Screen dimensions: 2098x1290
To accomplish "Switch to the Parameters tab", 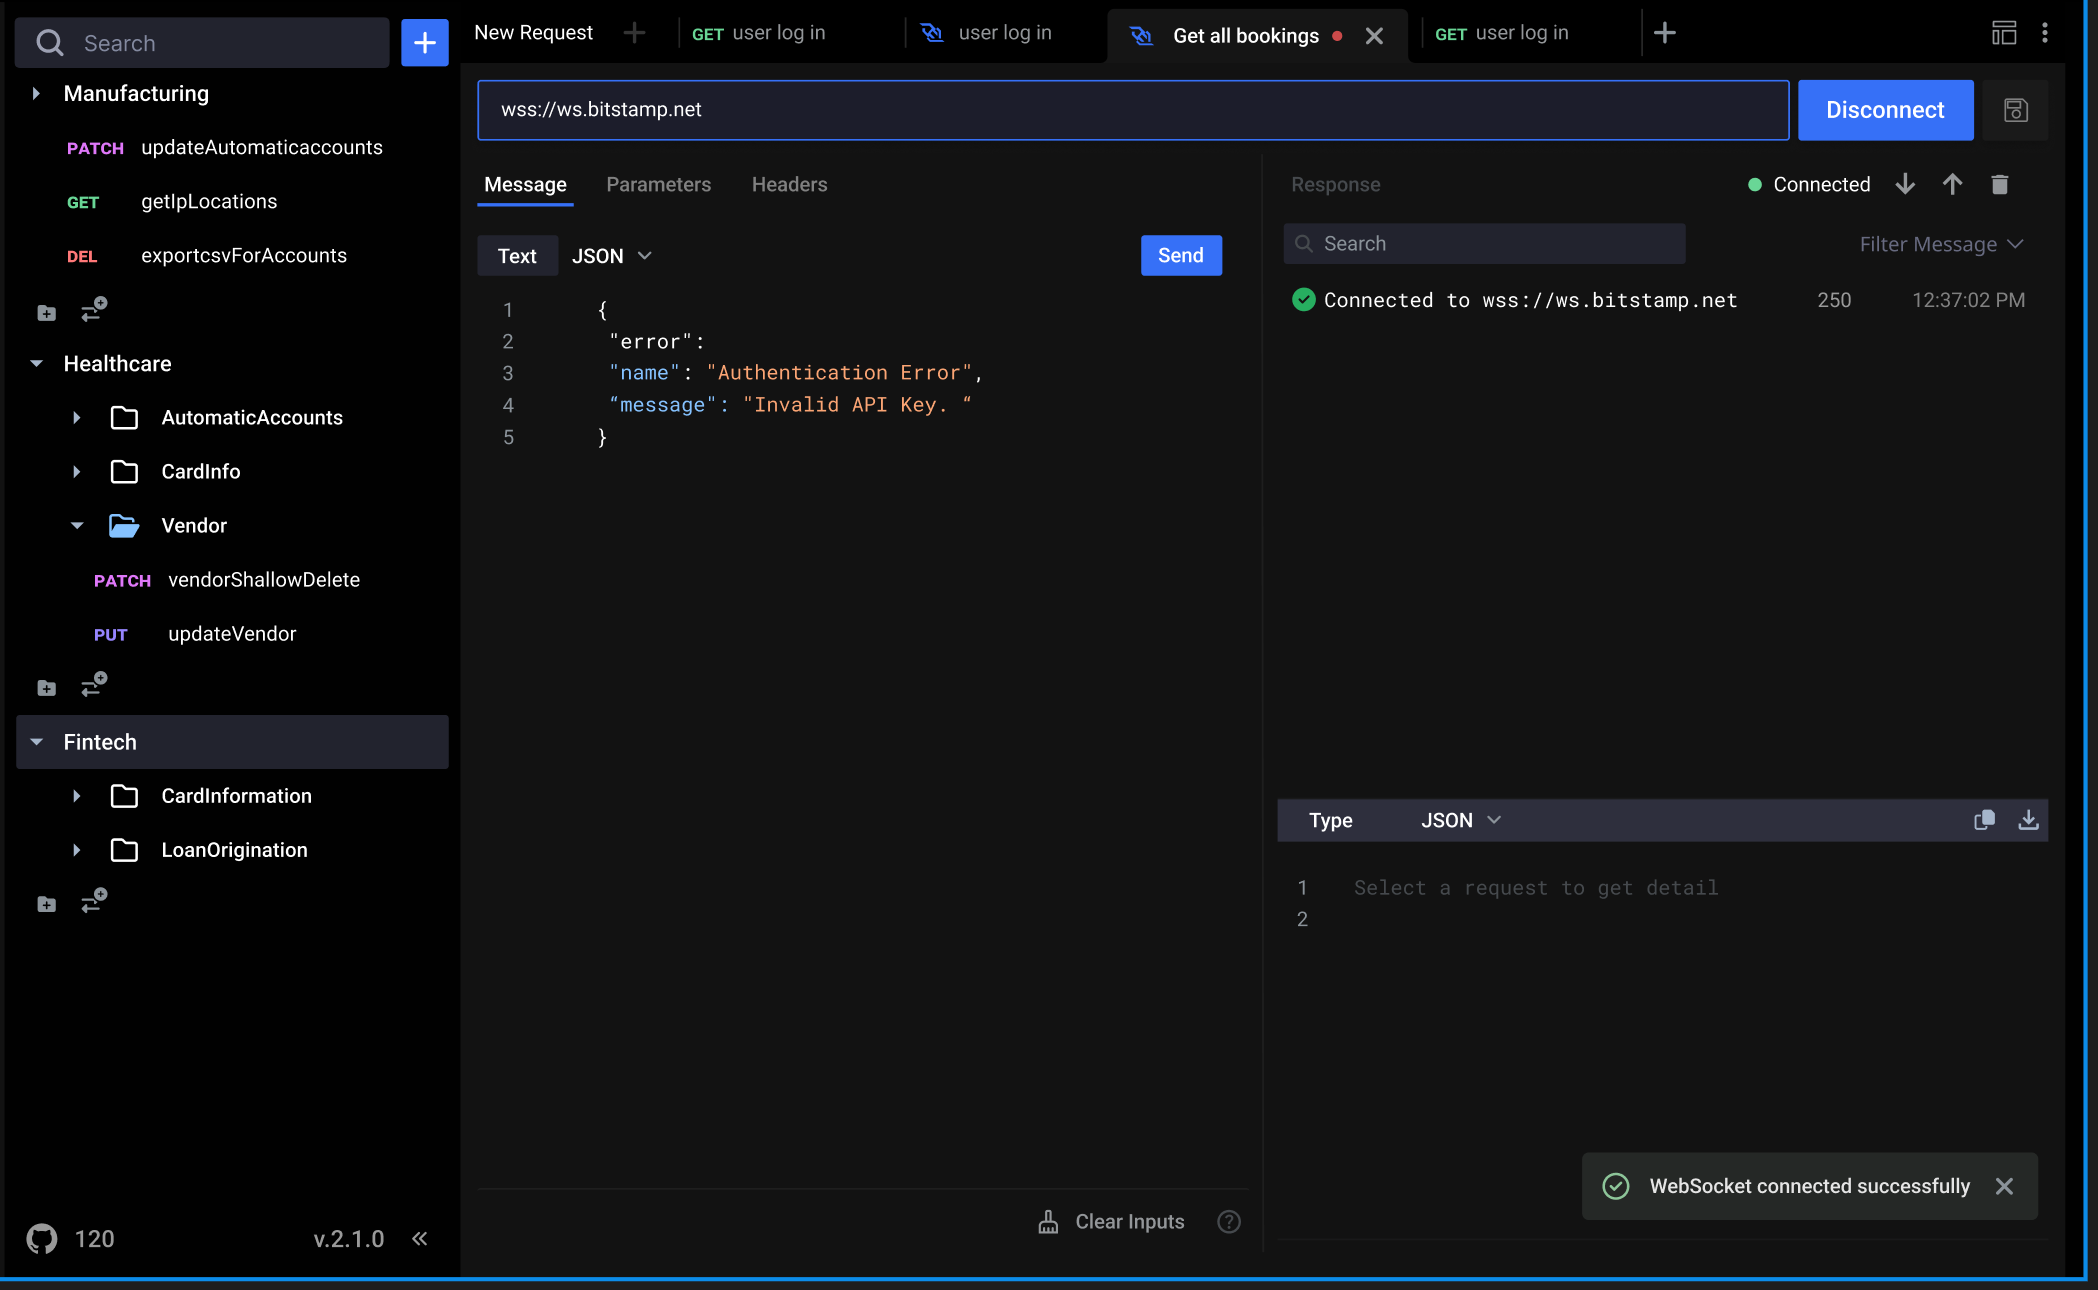I will point(658,185).
